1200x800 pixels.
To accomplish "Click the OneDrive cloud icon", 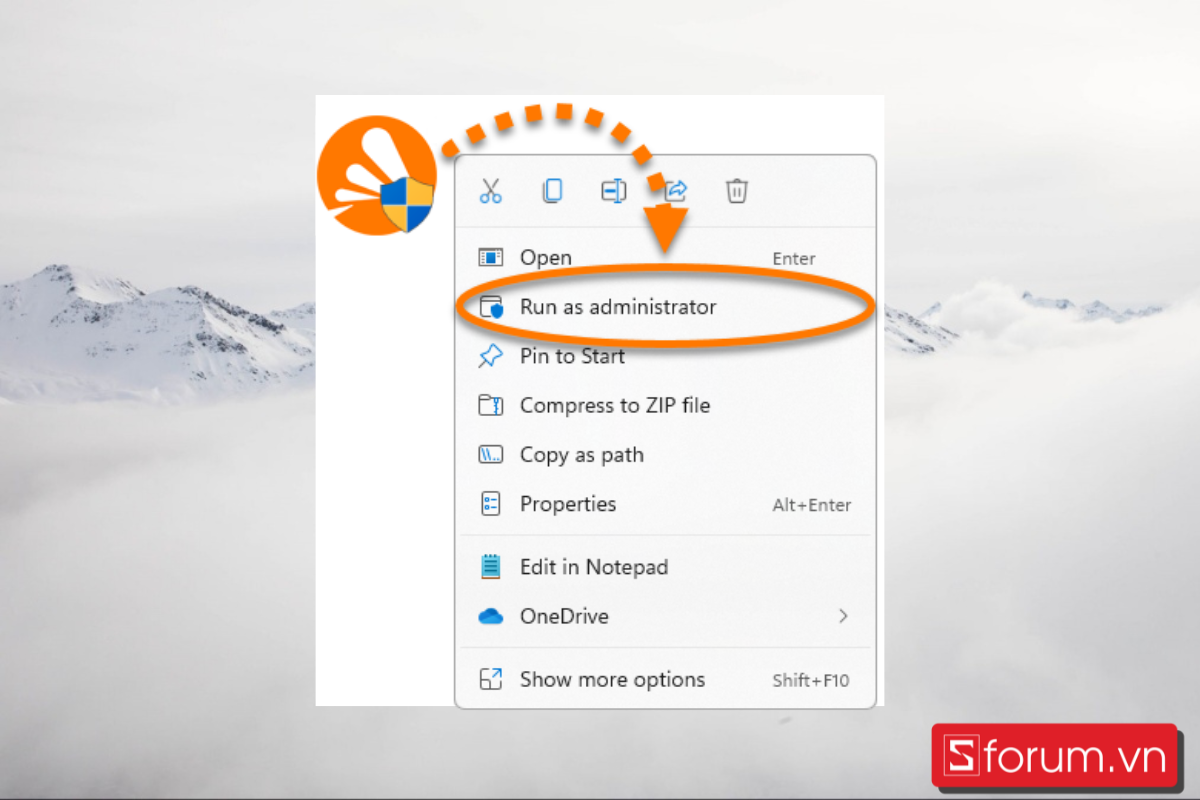I will (490, 617).
